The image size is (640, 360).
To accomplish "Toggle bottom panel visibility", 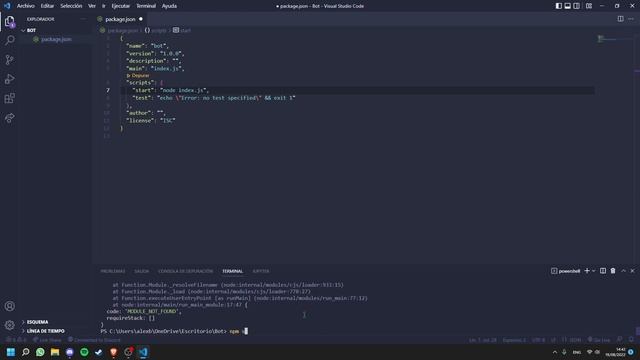I will click(568, 6).
